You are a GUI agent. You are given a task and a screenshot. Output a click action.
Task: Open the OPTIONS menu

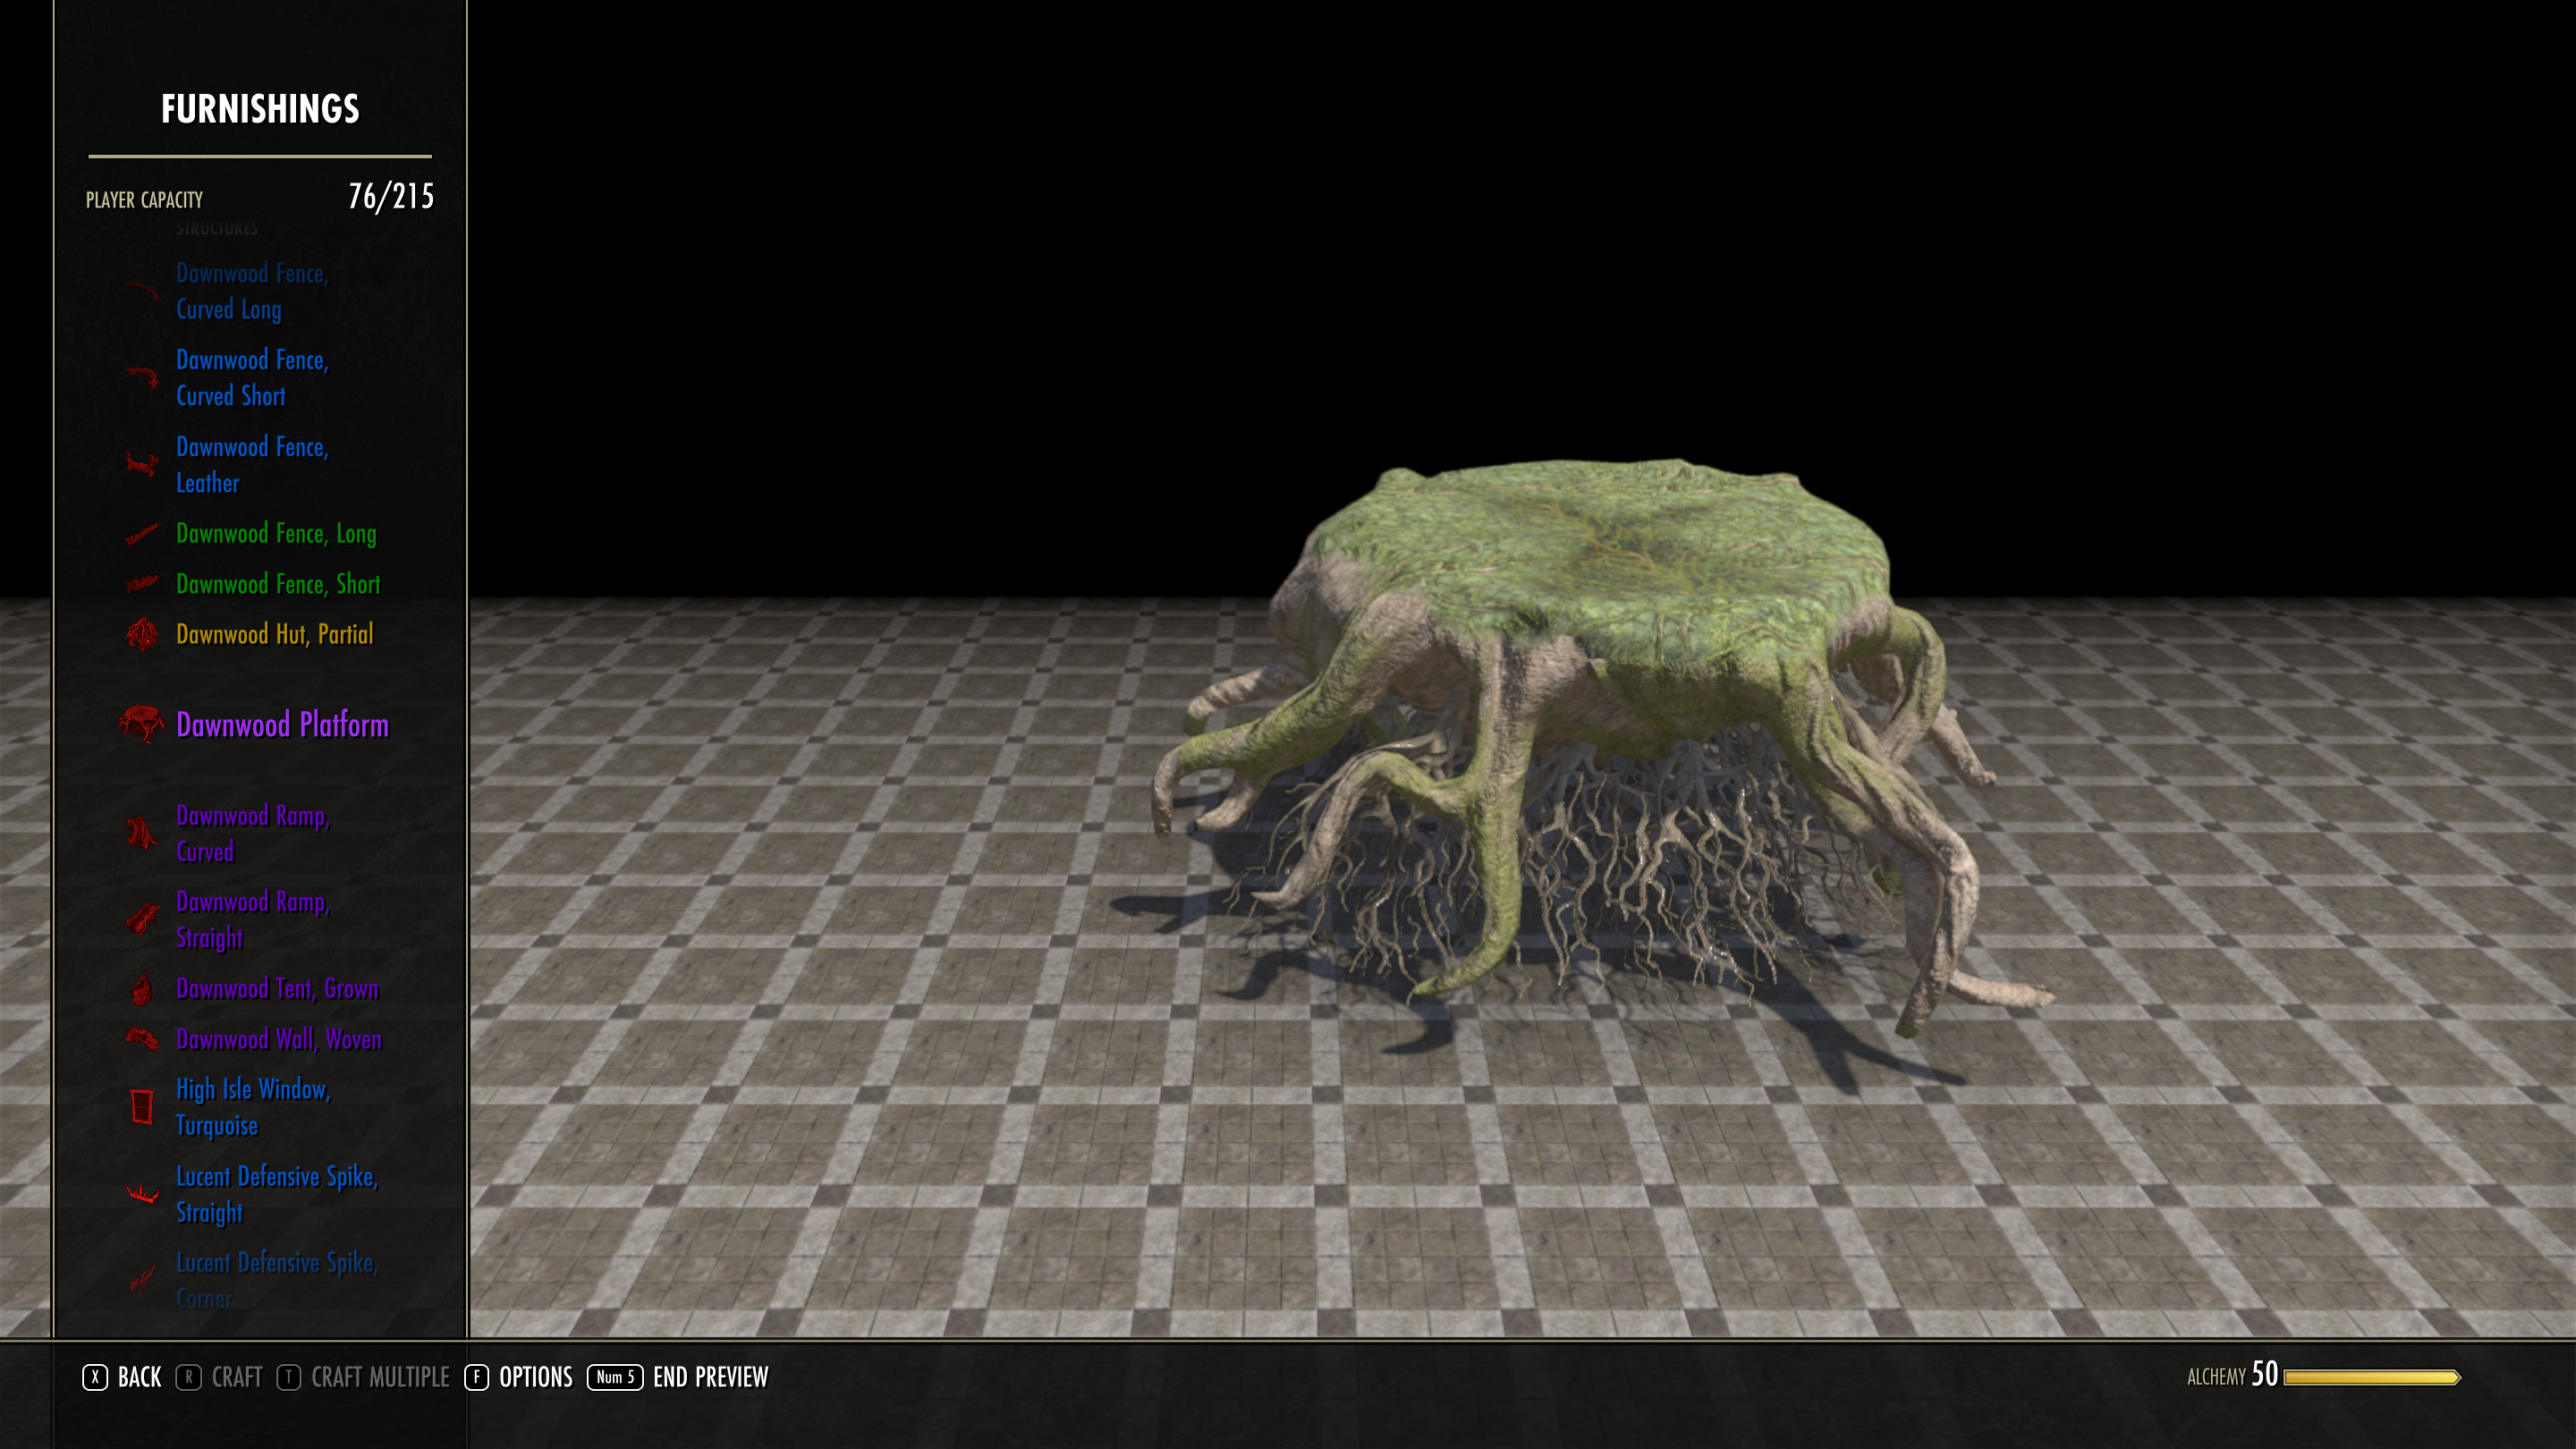click(x=519, y=1377)
